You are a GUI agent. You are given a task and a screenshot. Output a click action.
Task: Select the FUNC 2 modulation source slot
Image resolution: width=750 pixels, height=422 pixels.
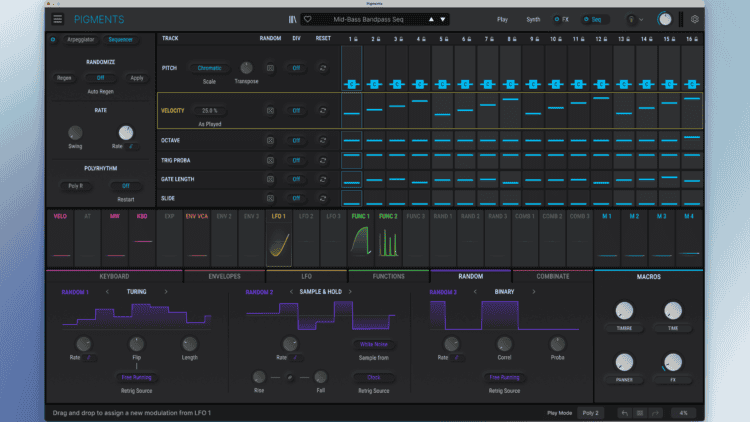[388, 238]
